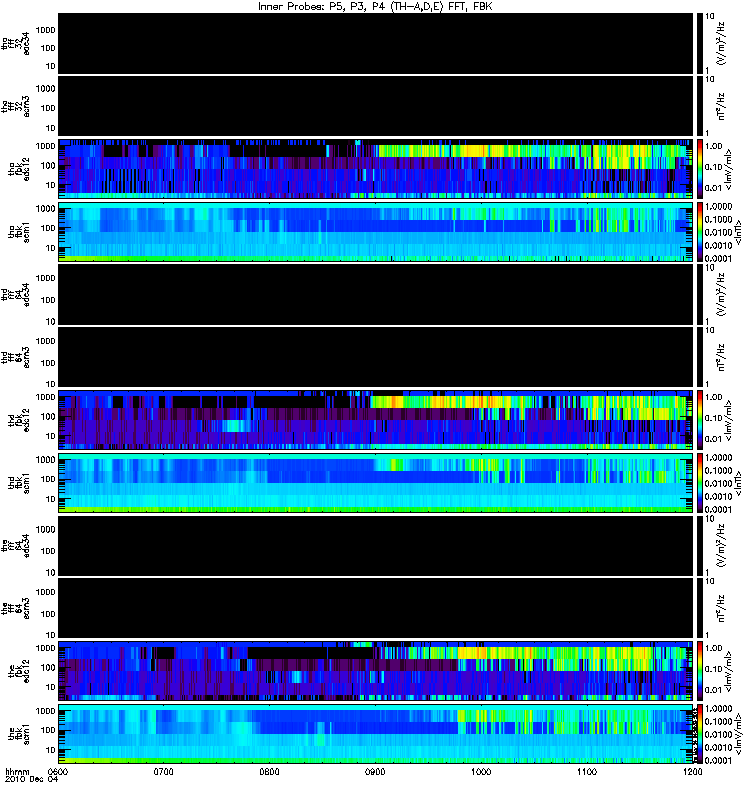Click the nT²/Hz unit label of thd scm3
750x800 pixels.
(722, 357)
